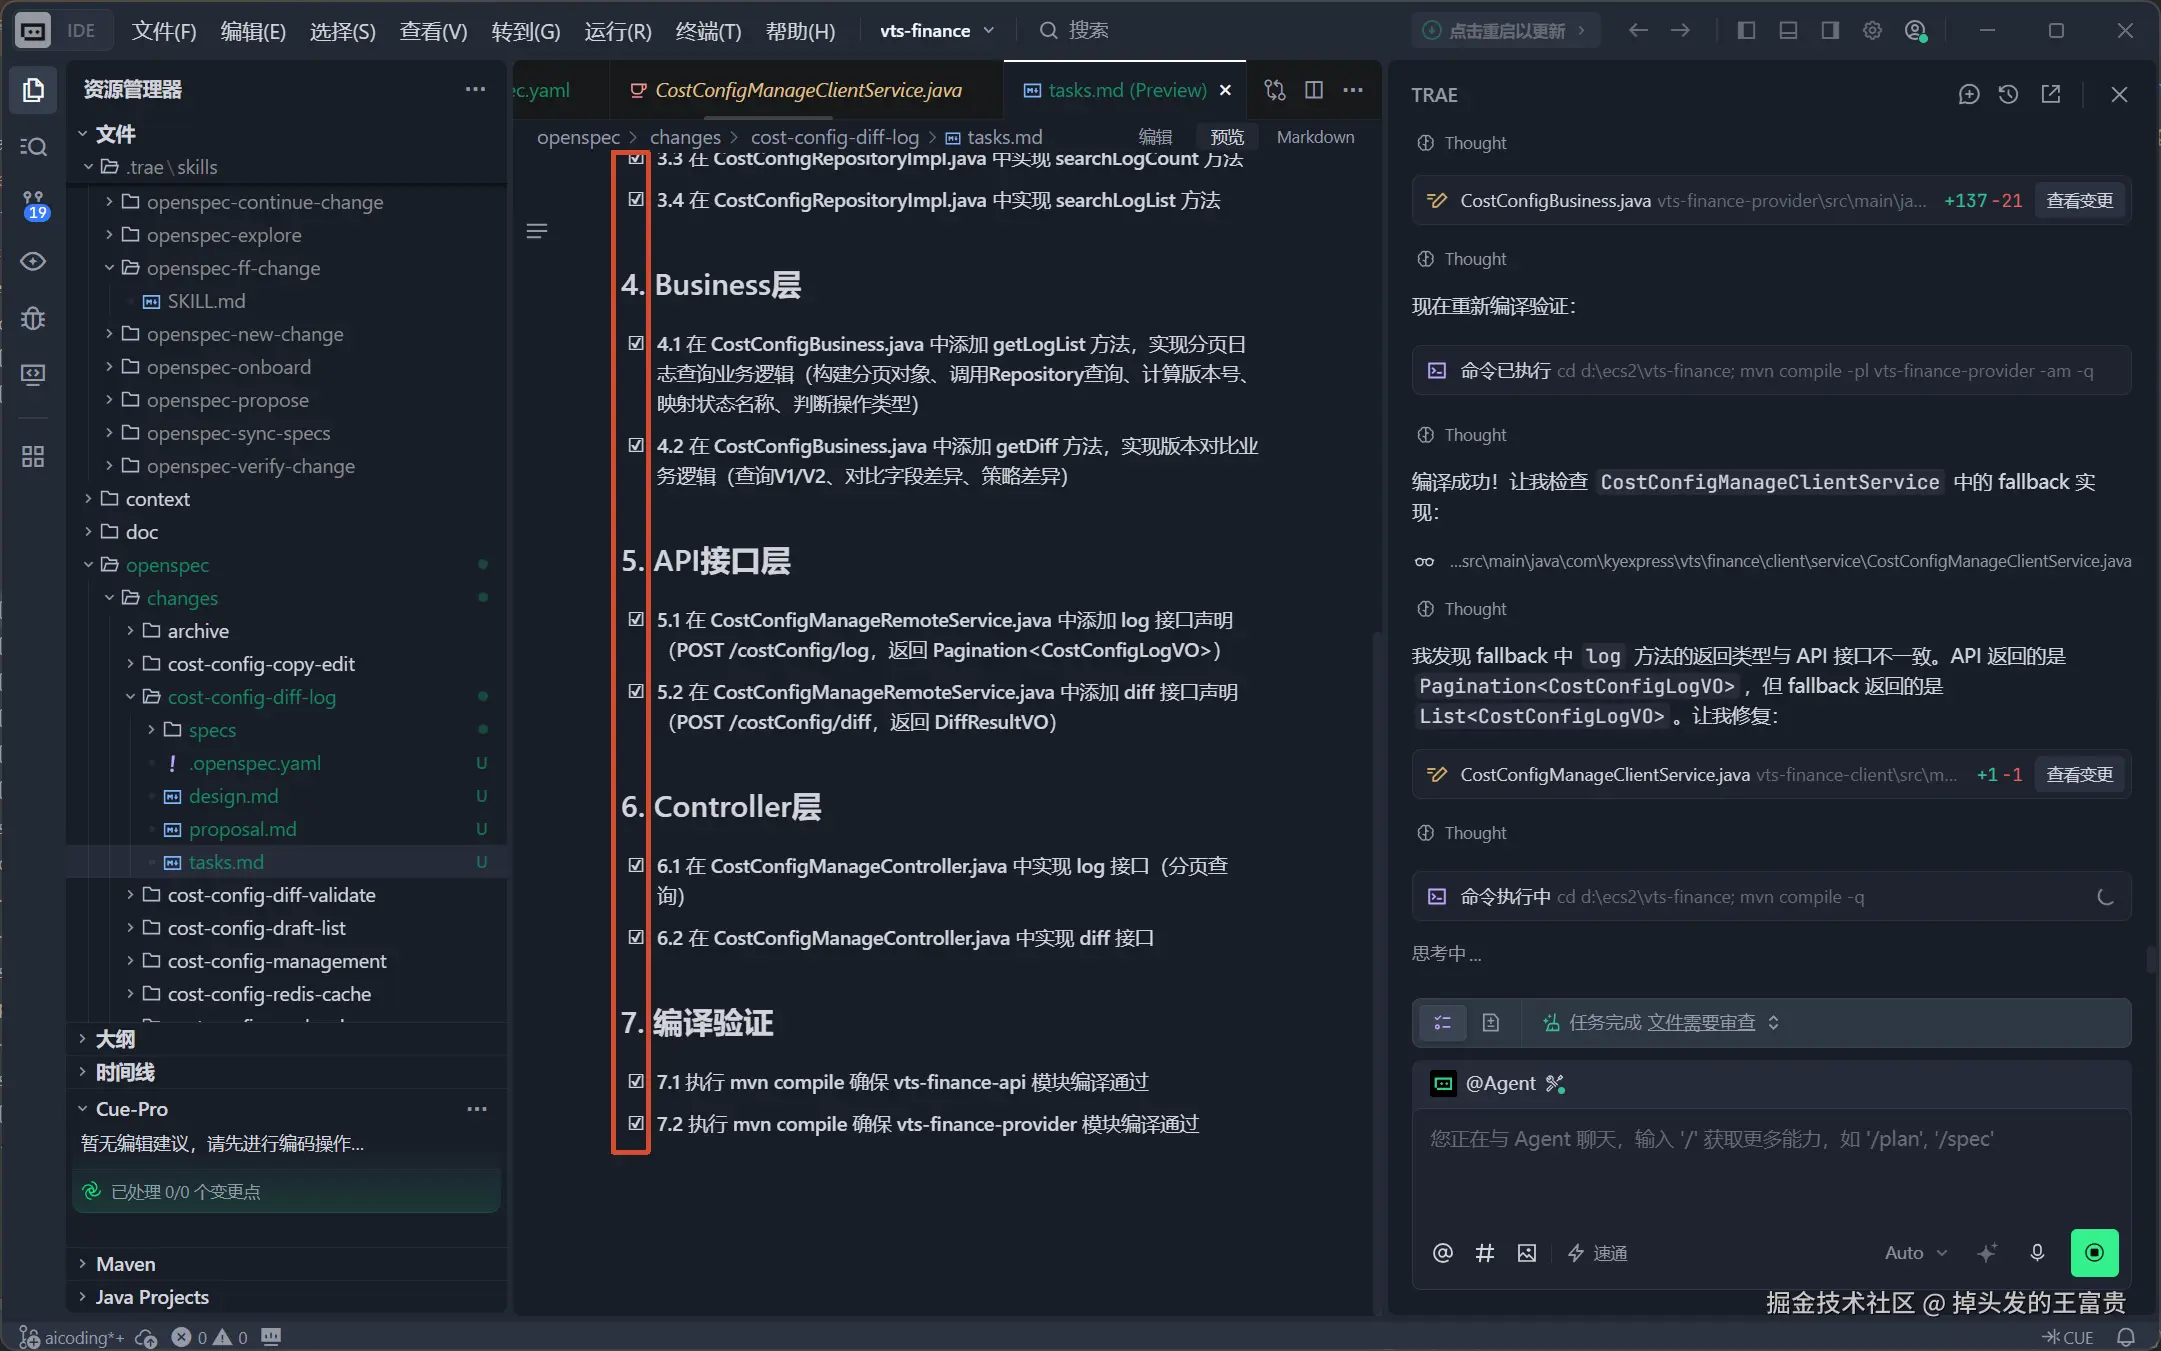Attach an image via picture icon

point(1526,1253)
